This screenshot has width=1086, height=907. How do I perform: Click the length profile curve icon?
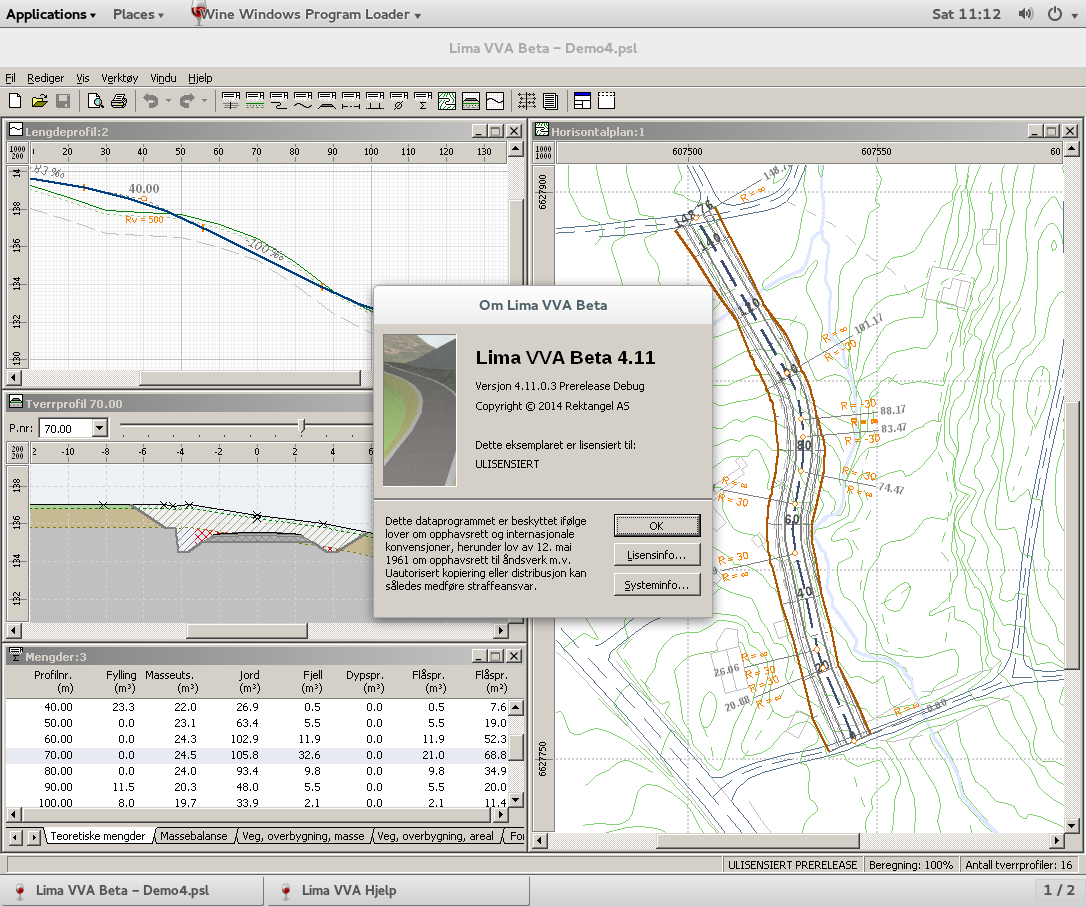[495, 101]
